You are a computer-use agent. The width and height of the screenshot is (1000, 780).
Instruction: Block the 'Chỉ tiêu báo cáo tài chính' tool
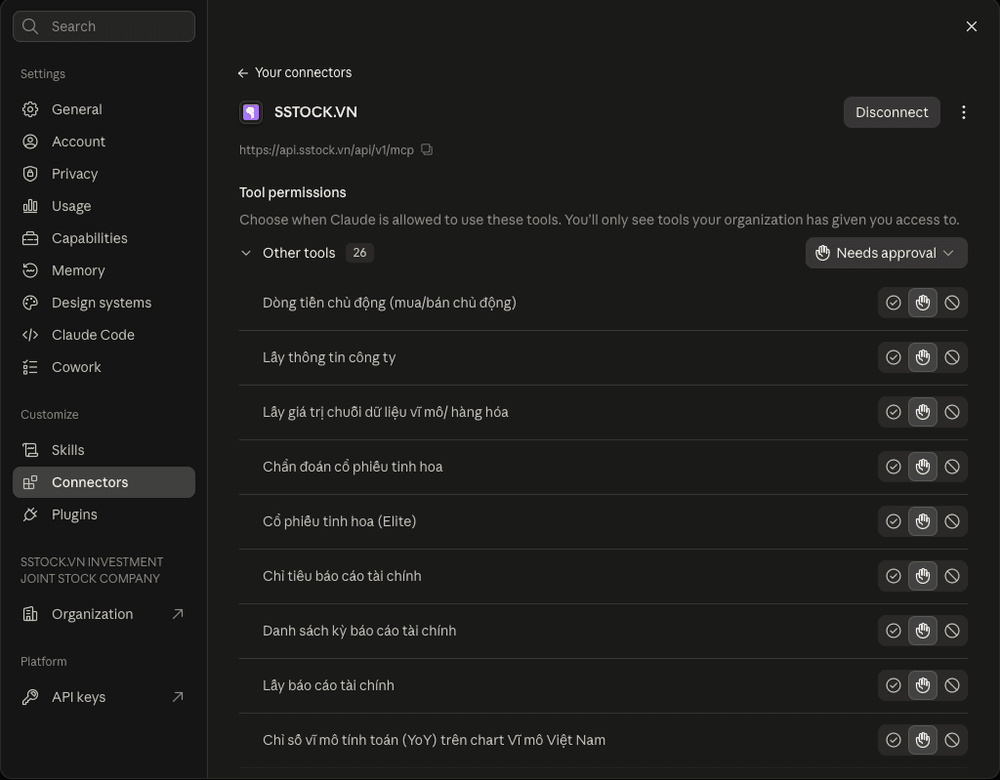[x=952, y=577]
